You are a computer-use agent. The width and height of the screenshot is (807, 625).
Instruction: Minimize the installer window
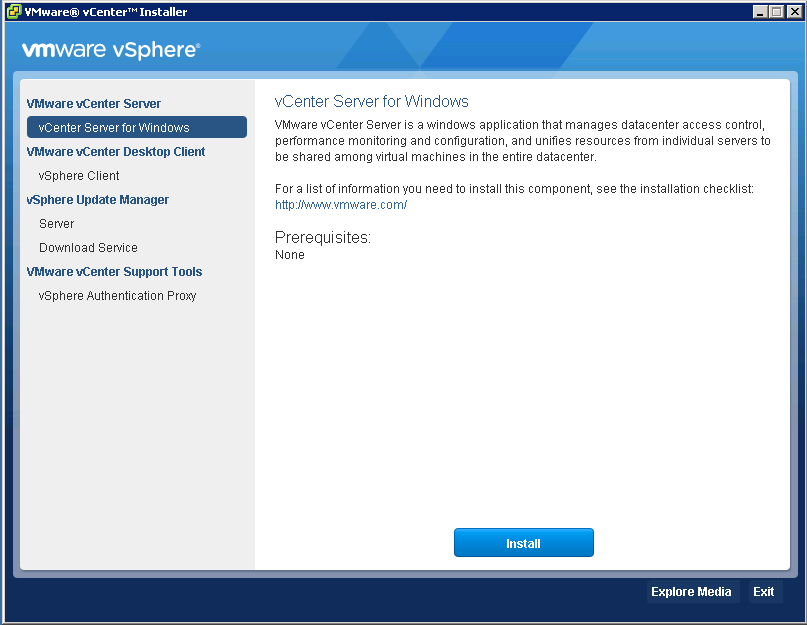(x=760, y=11)
